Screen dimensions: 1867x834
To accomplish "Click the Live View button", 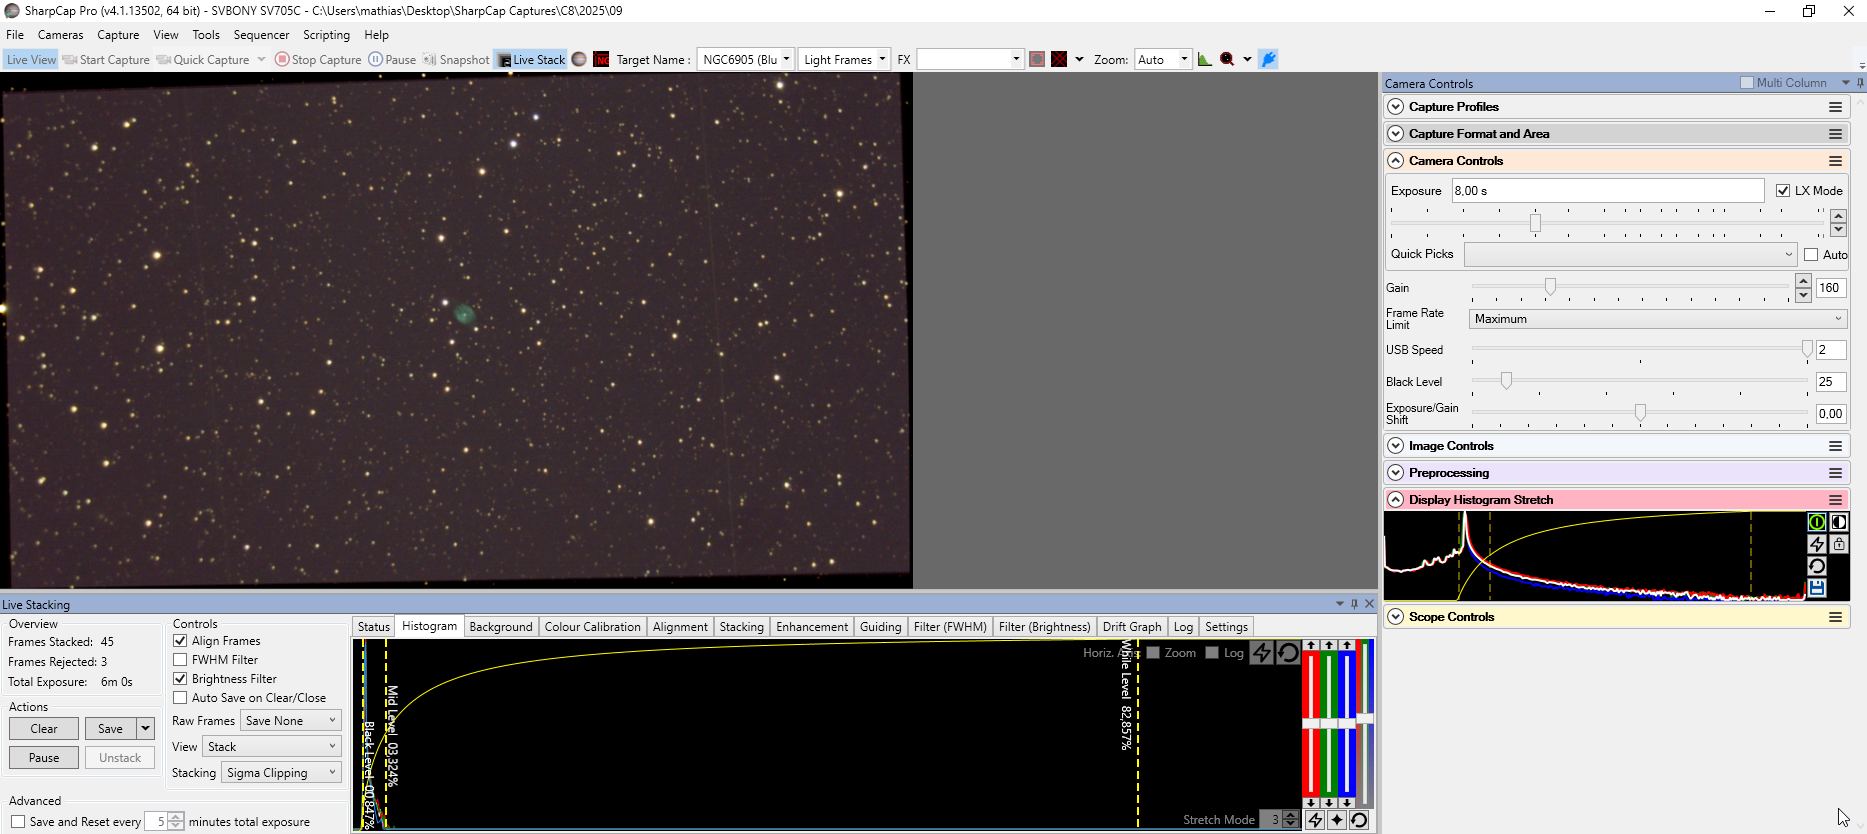I will tap(31, 60).
